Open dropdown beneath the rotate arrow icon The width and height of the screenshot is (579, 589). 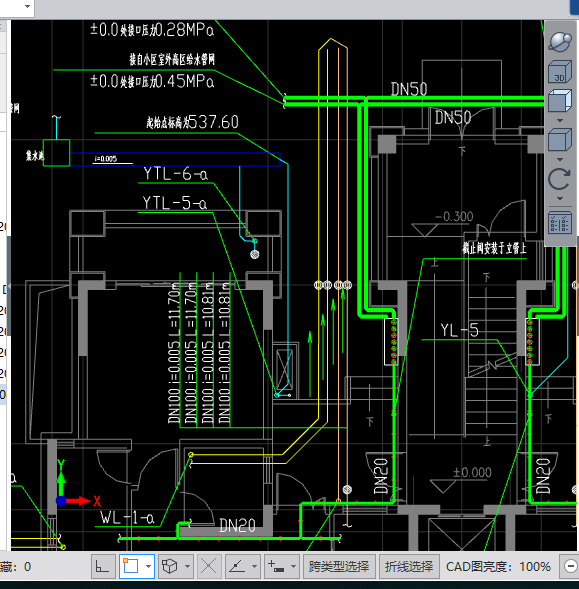[559, 198]
